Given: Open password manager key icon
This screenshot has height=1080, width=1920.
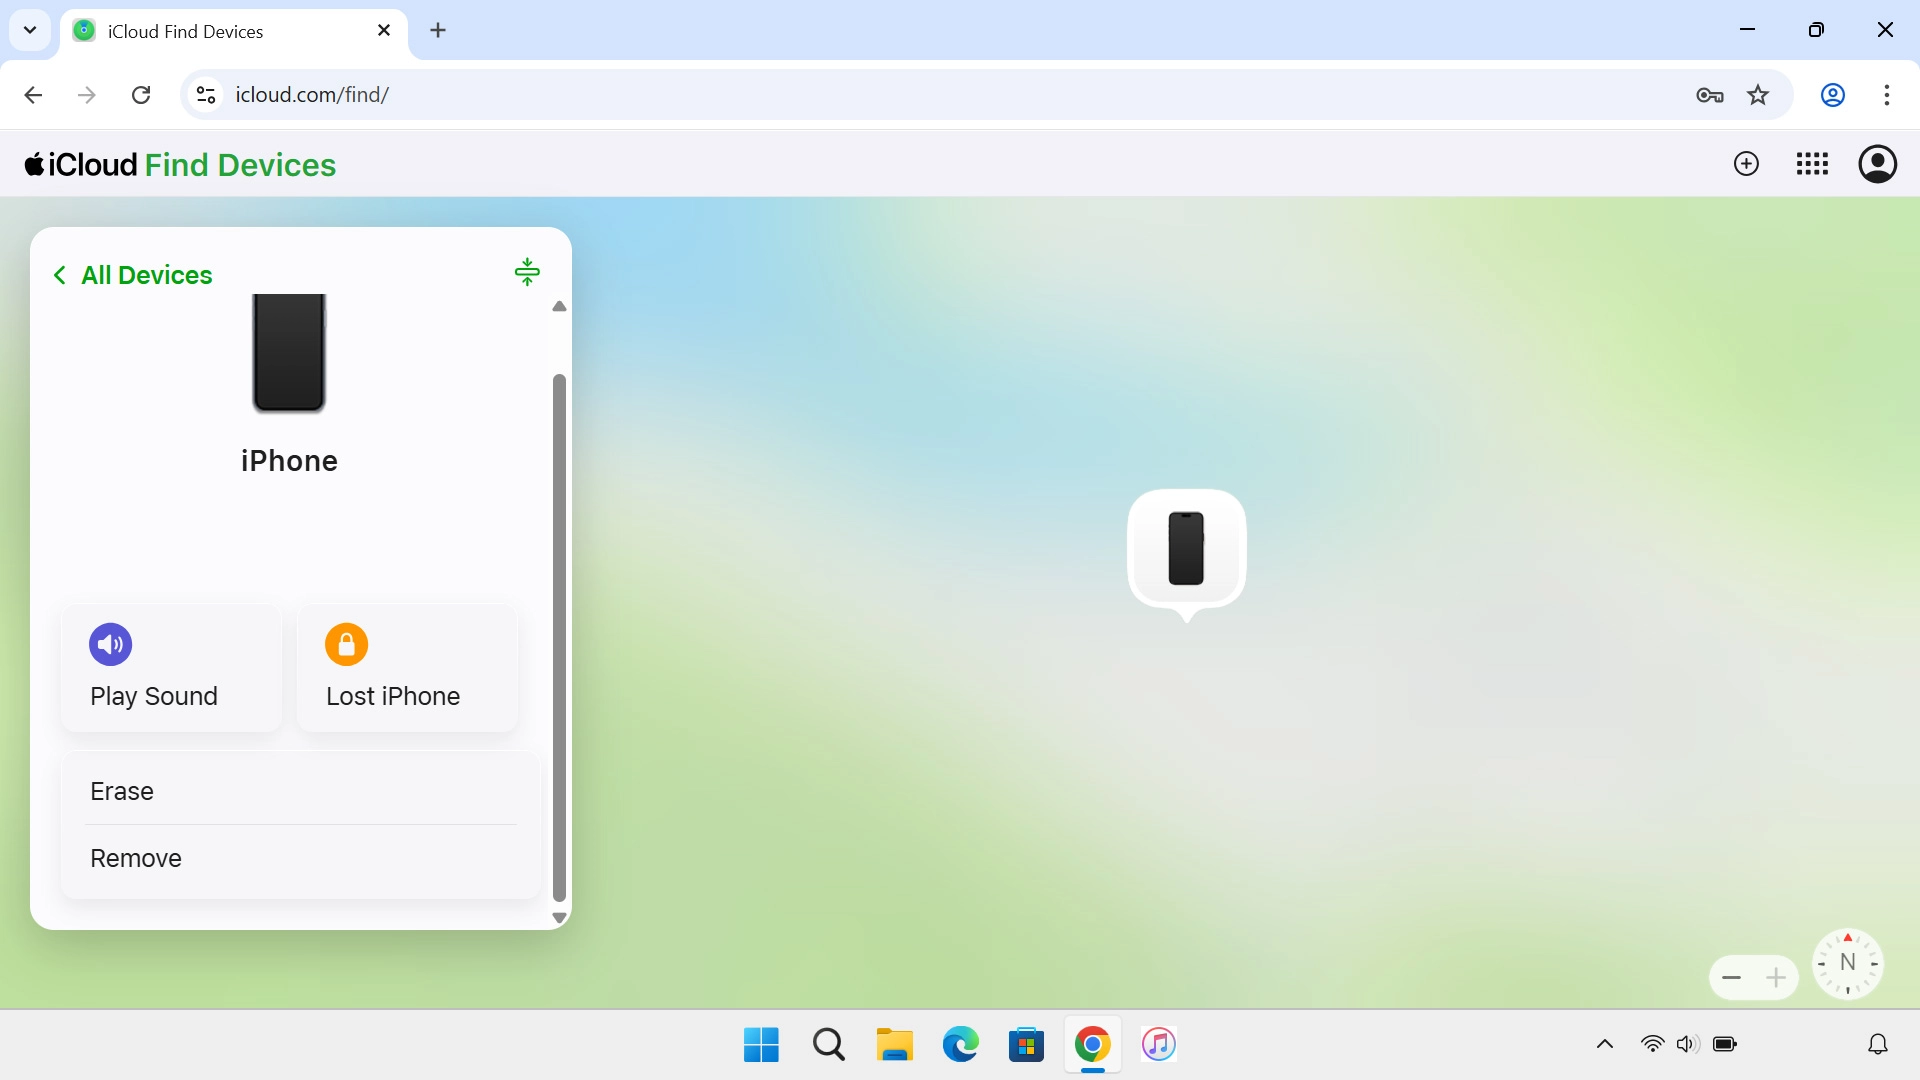Looking at the screenshot, I should (x=1710, y=95).
